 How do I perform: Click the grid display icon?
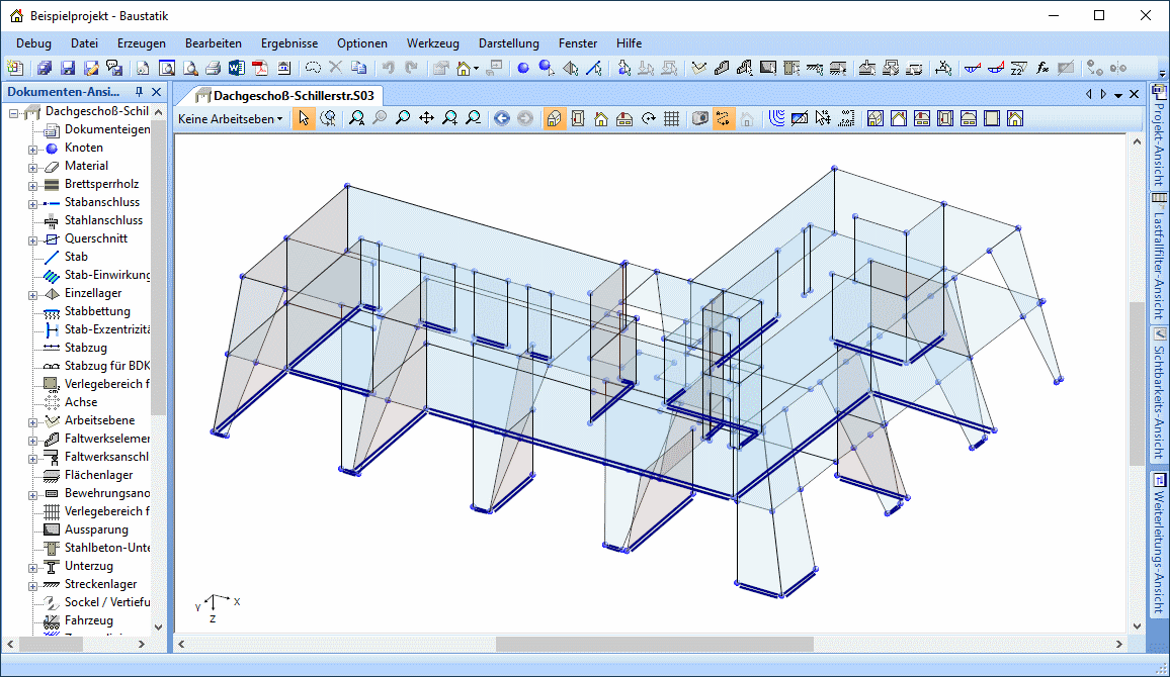tap(672, 119)
